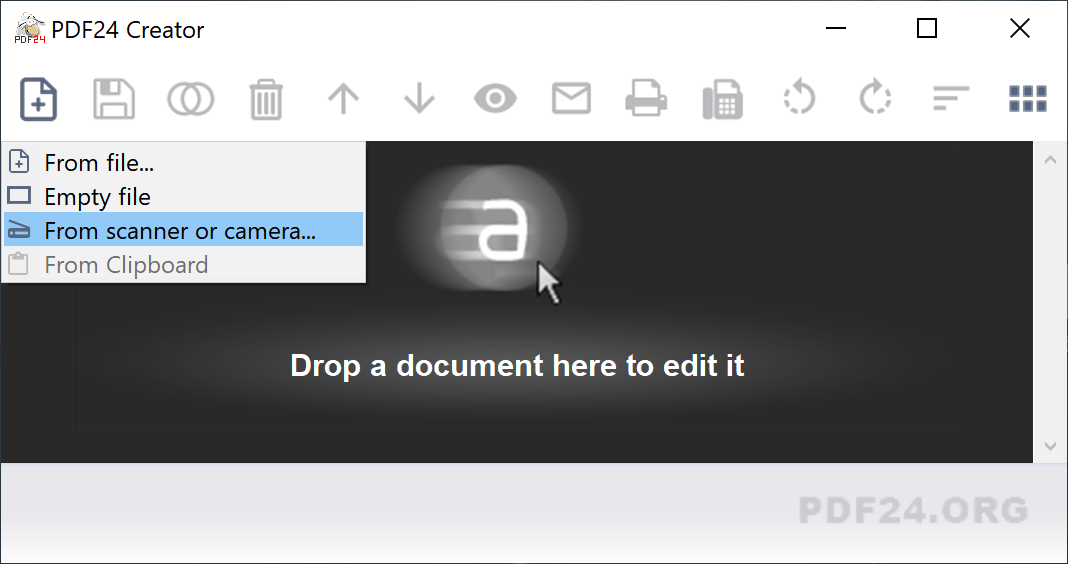Screen dimensions: 1068x564
Task: Click scrollbar down arrow in document area
Action: point(1050,445)
